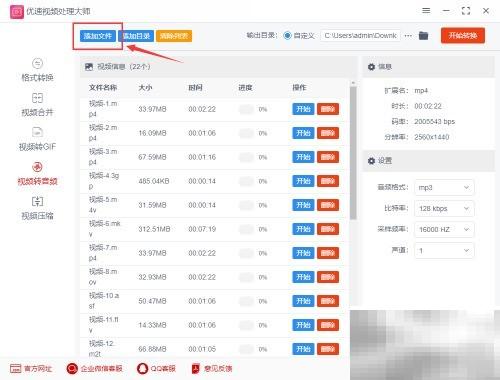The image size is (500, 380).
Task: Click the size cell 485.04KB
Action: 154,181
